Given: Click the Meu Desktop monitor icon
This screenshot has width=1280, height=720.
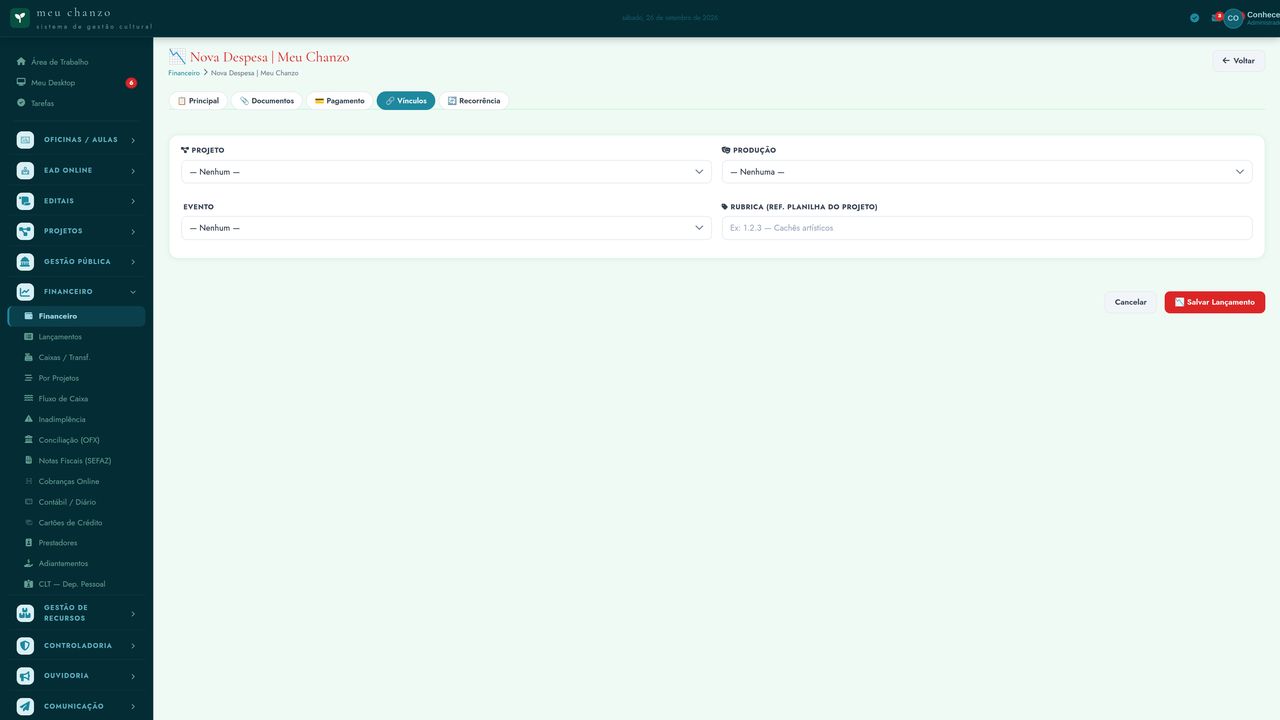Looking at the screenshot, I should (x=21, y=83).
